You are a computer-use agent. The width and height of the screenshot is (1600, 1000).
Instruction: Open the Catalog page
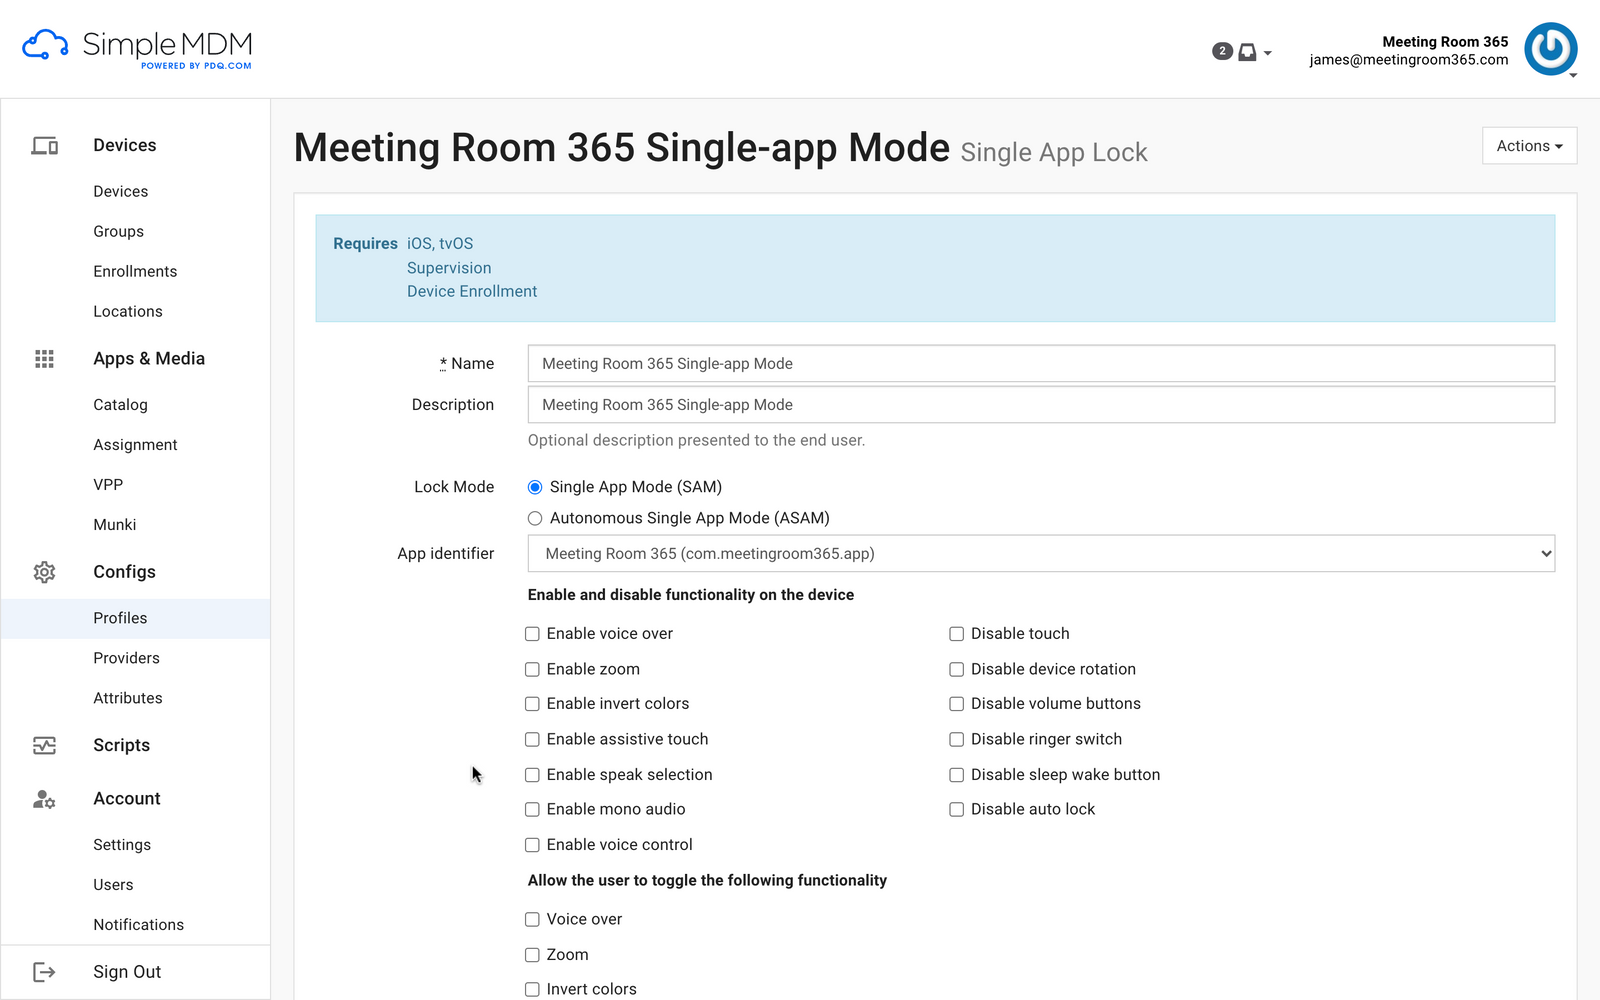(120, 404)
